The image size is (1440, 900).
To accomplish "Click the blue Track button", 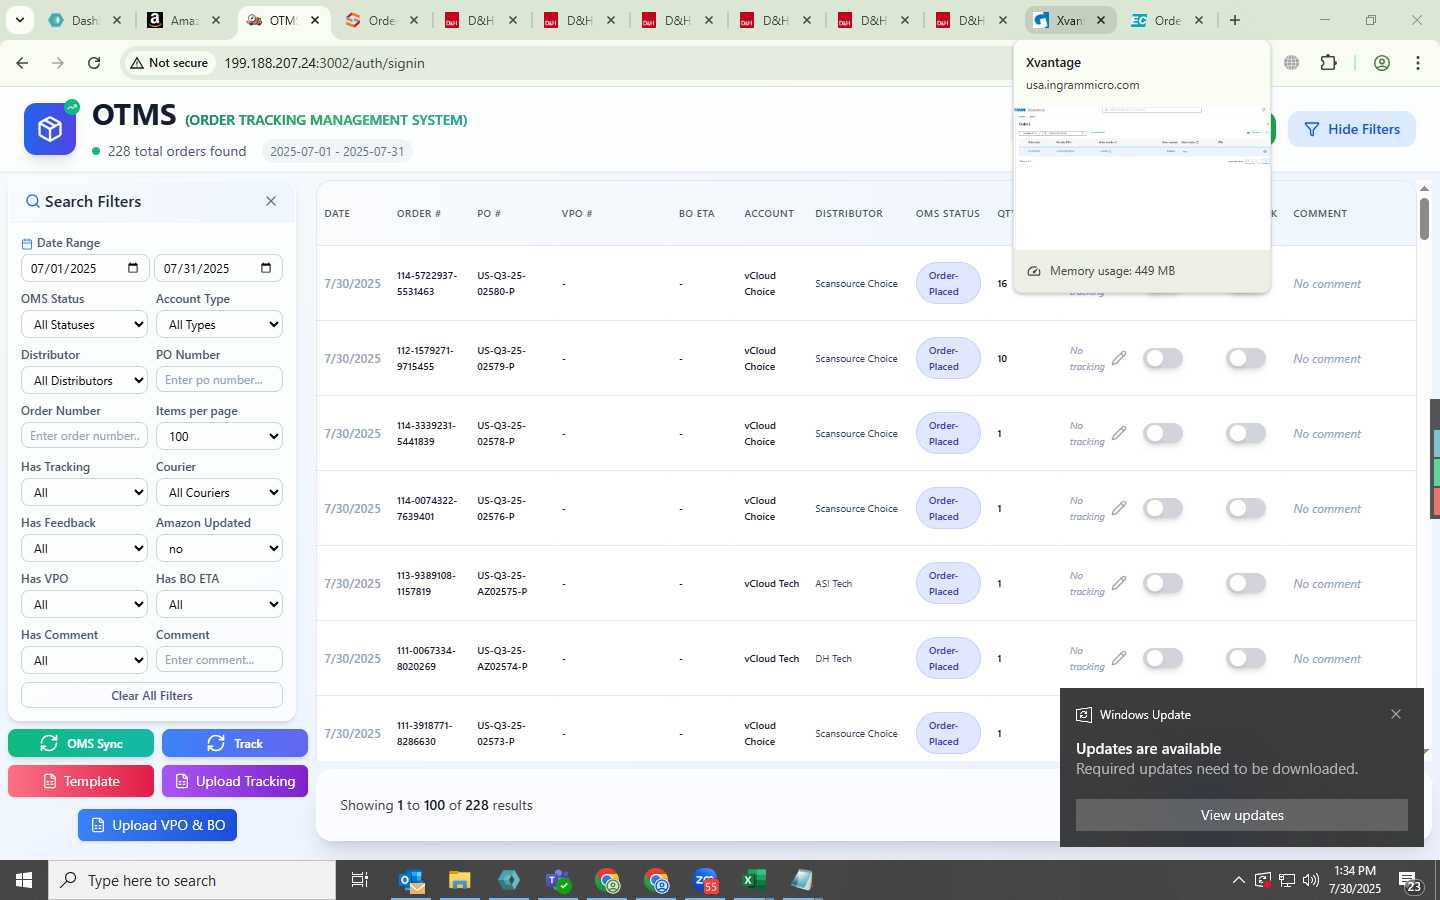I will coord(235,743).
